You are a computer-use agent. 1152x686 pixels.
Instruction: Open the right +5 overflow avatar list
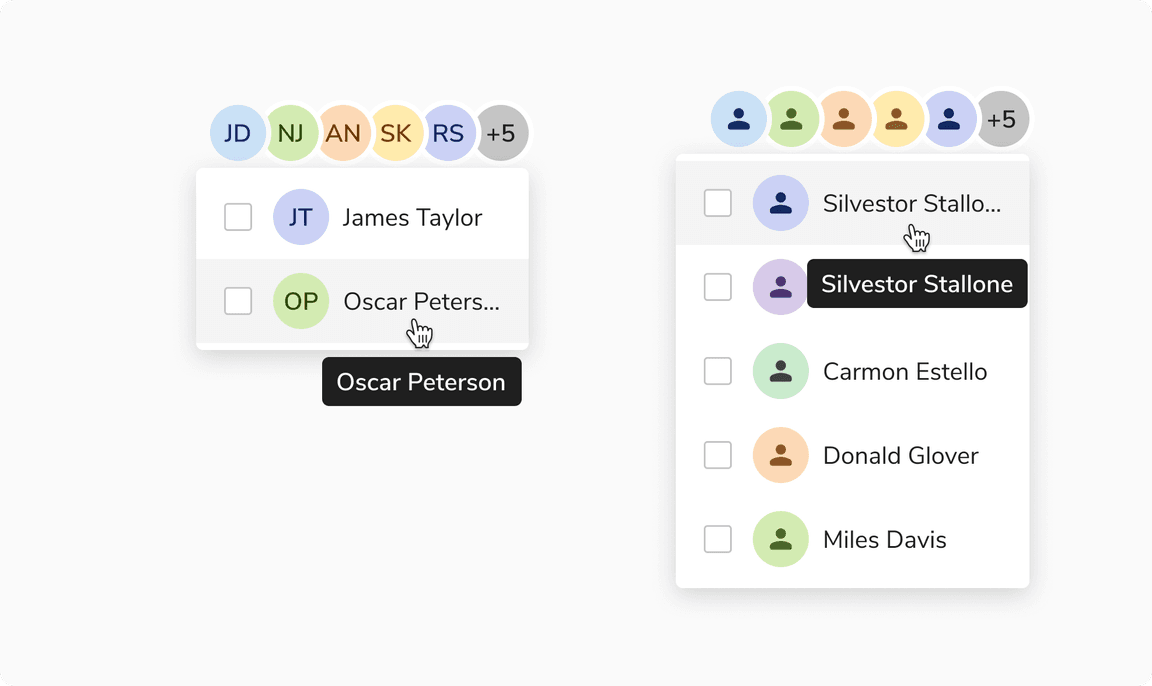[x=1002, y=120]
